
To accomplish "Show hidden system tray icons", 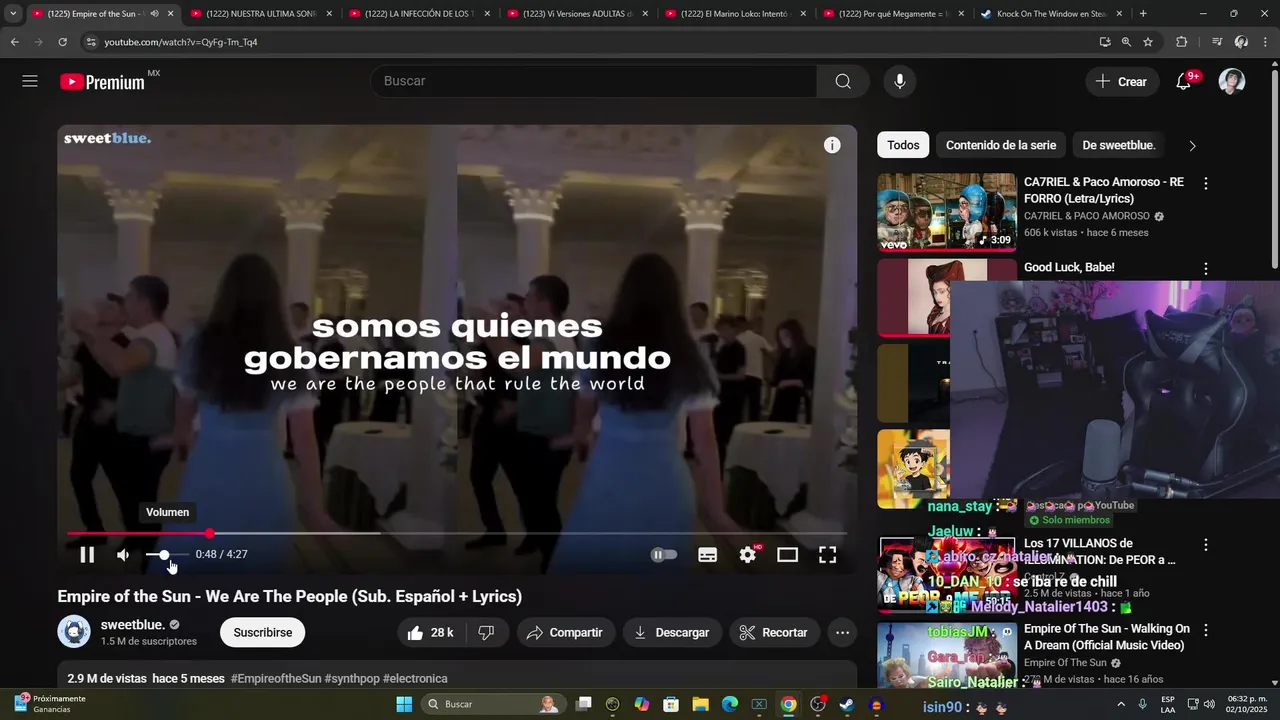I will 1121,705.
